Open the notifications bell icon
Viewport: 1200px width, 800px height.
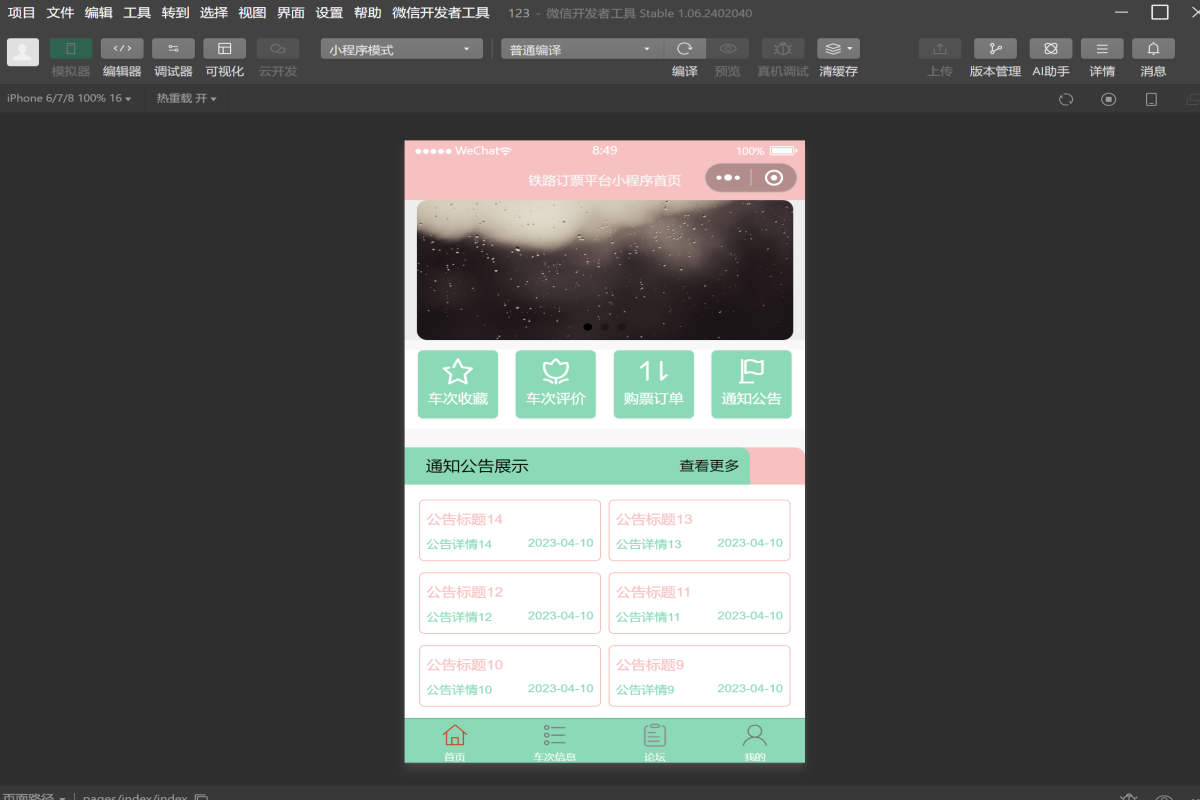[x=1153, y=49]
